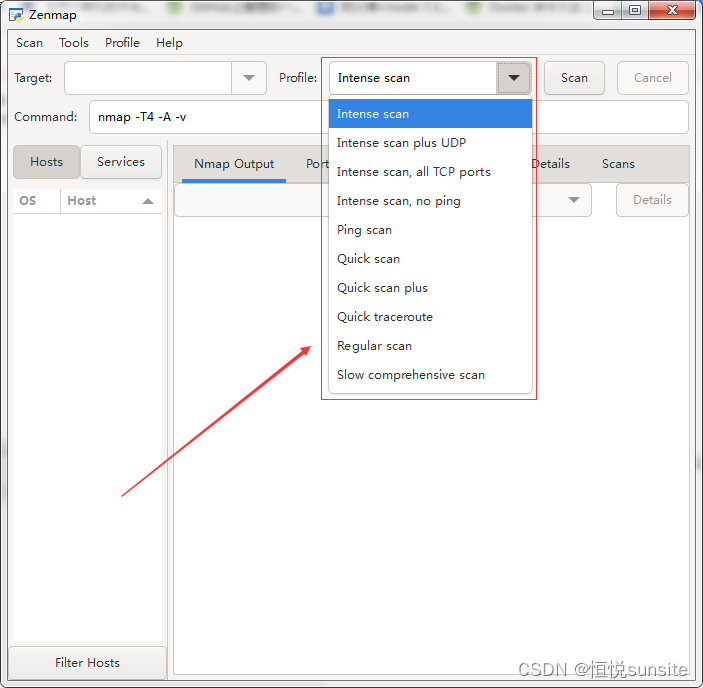Expand the Nmap output scan selector dropdown

(574, 200)
